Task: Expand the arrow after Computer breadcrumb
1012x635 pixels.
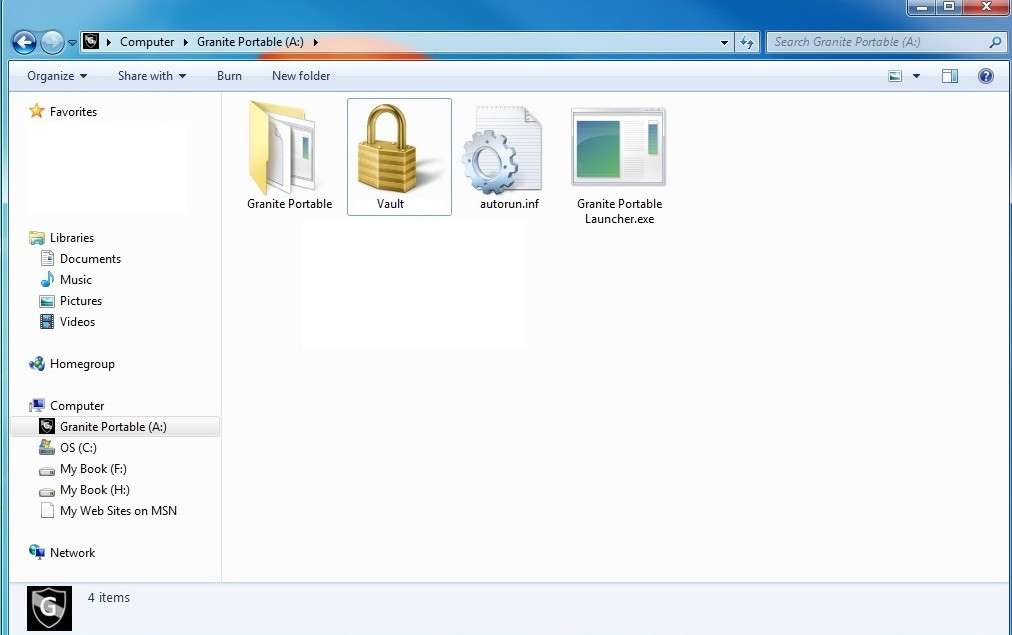Action: 185,42
